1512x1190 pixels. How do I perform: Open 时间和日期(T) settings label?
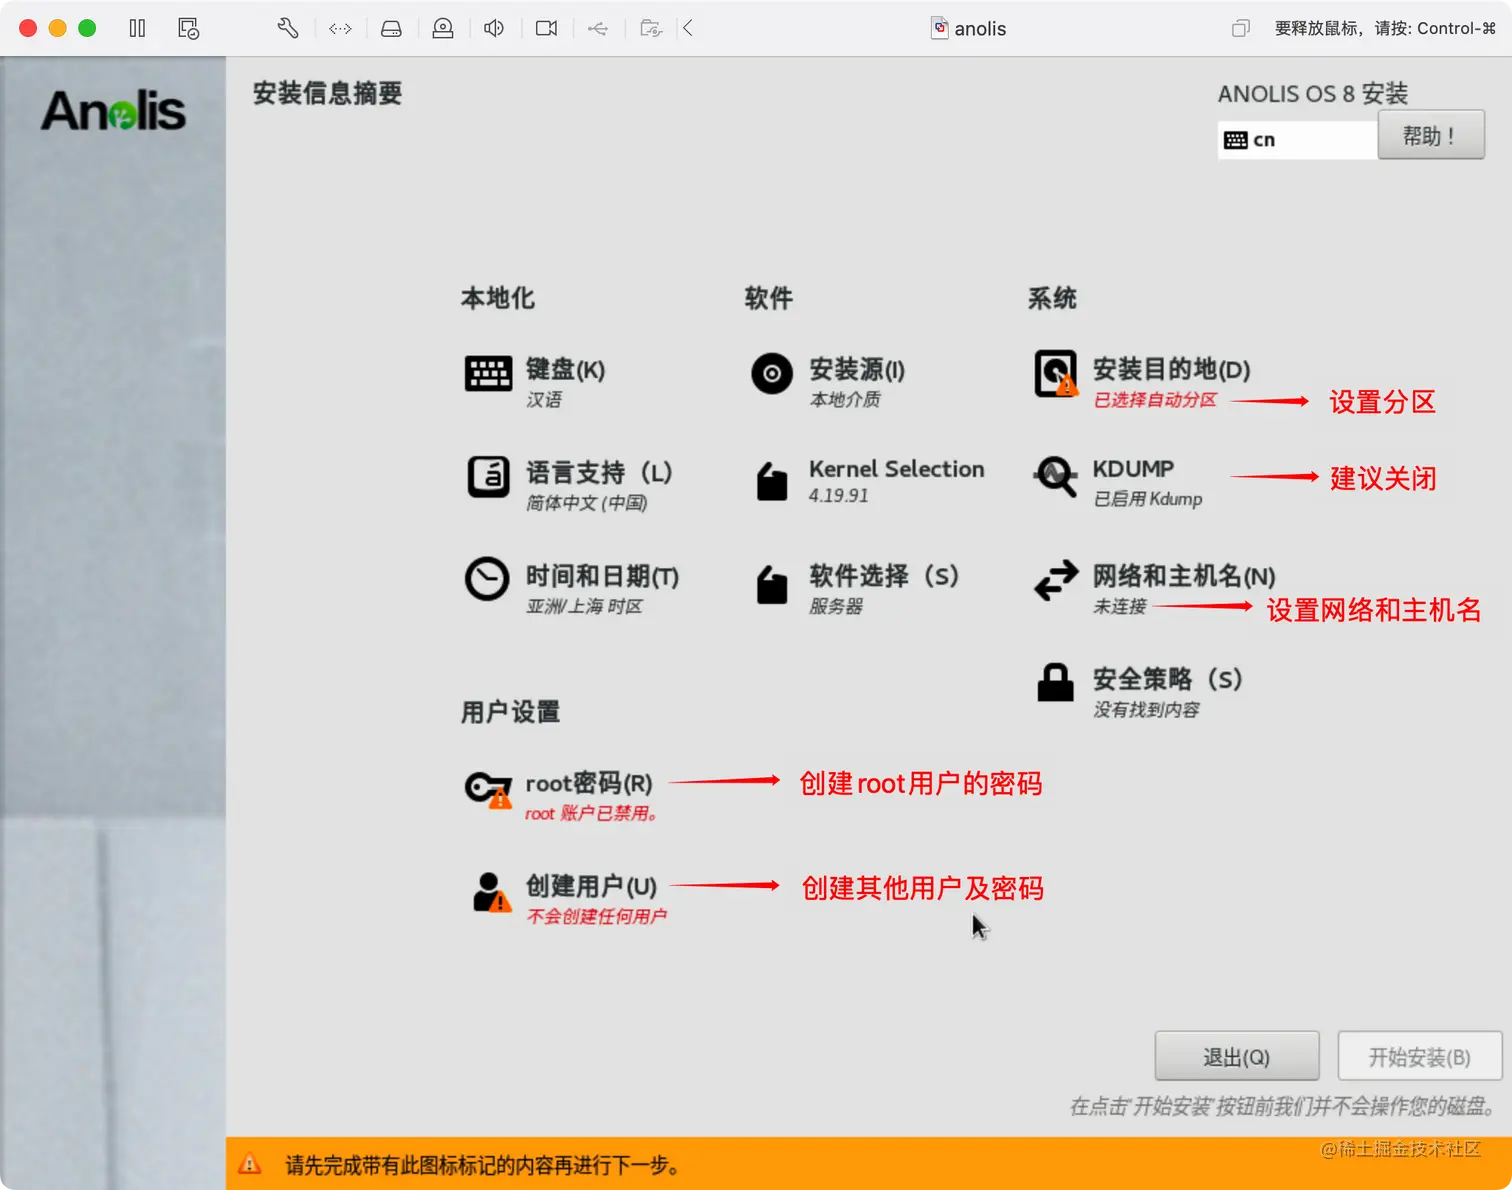(x=602, y=576)
